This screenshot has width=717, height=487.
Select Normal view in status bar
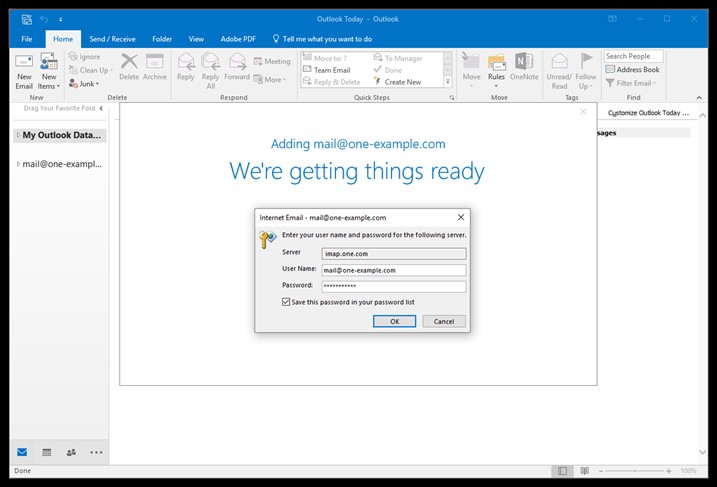(562, 471)
